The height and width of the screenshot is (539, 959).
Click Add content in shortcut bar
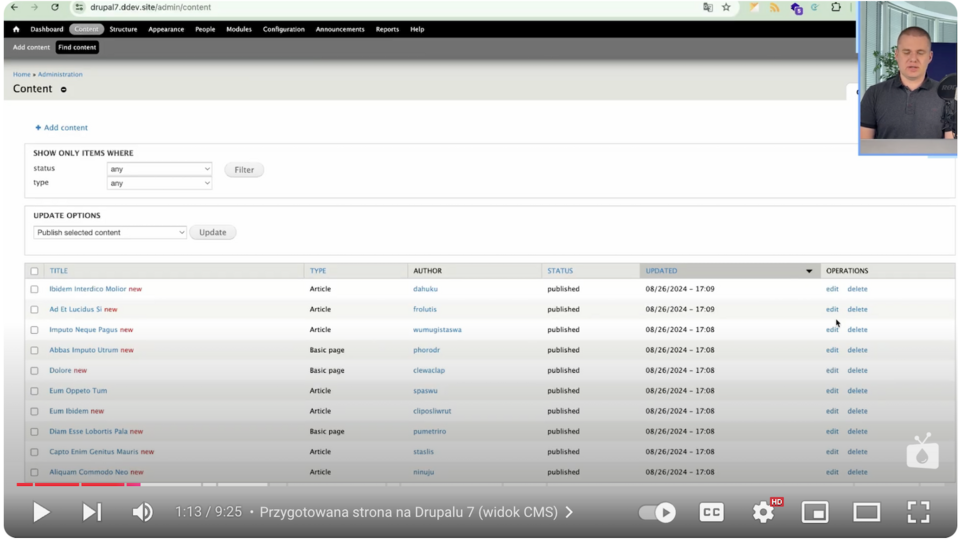pos(31,47)
